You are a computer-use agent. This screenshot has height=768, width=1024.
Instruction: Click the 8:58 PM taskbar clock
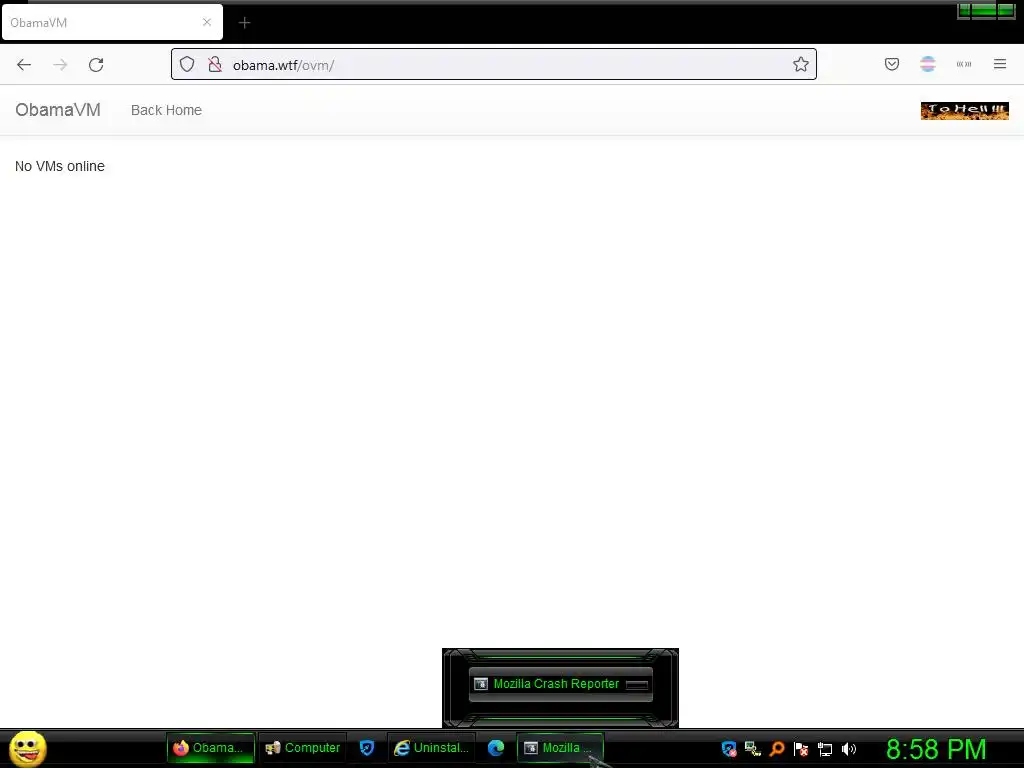pyautogui.click(x=936, y=749)
